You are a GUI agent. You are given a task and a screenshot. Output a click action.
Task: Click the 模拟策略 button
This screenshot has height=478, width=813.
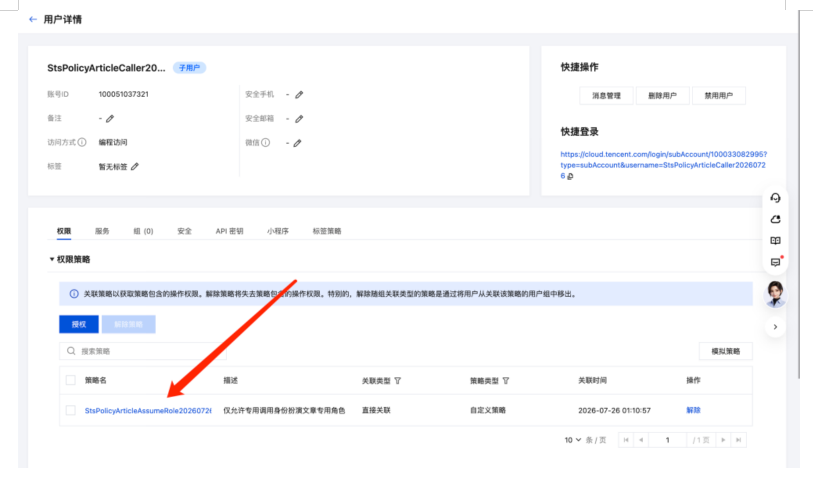(725, 352)
